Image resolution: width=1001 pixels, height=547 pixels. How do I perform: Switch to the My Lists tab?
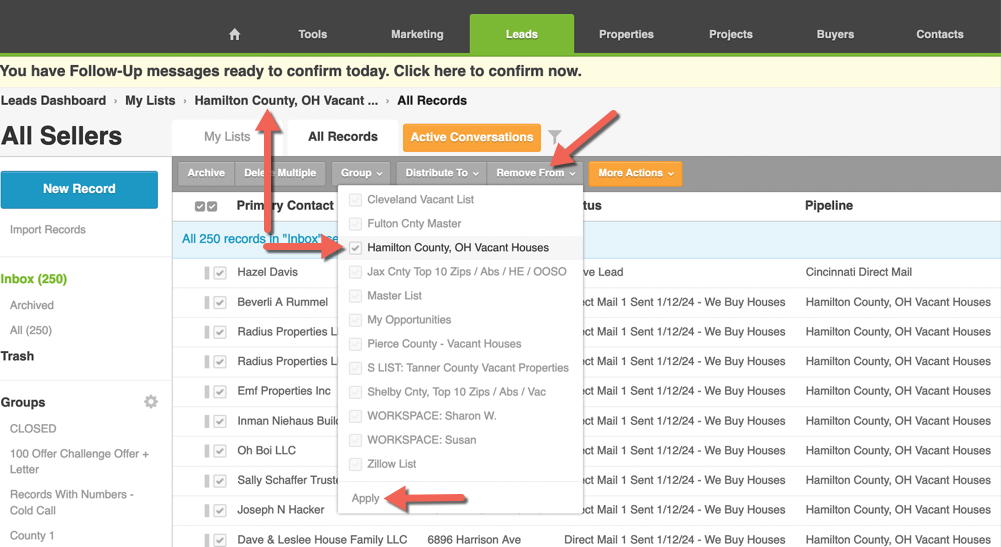227,137
